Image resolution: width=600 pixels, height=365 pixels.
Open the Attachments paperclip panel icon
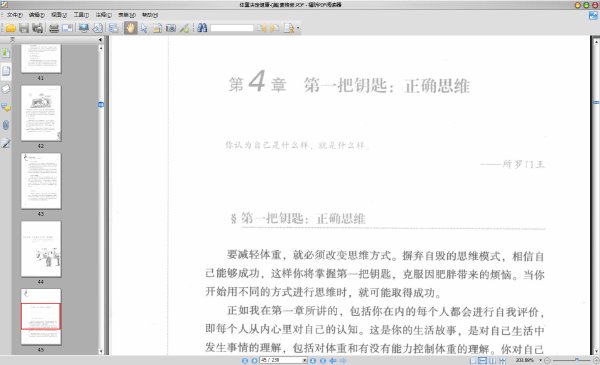click(x=6, y=125)
